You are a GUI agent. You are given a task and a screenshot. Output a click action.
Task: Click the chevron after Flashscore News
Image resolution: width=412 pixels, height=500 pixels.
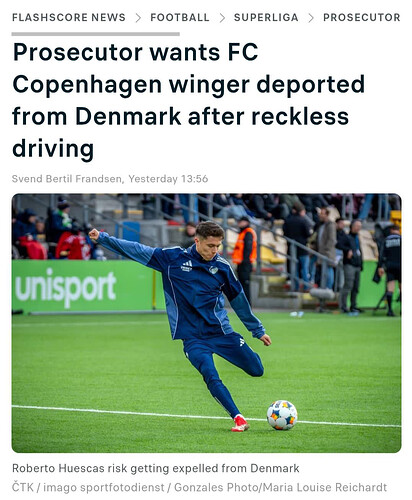click(x=138, y=17)
